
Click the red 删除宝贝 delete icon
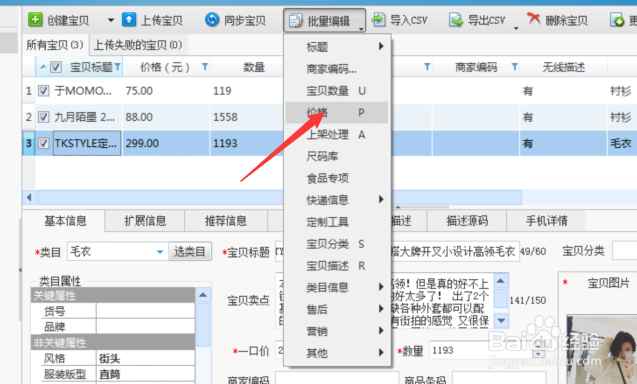533,19
